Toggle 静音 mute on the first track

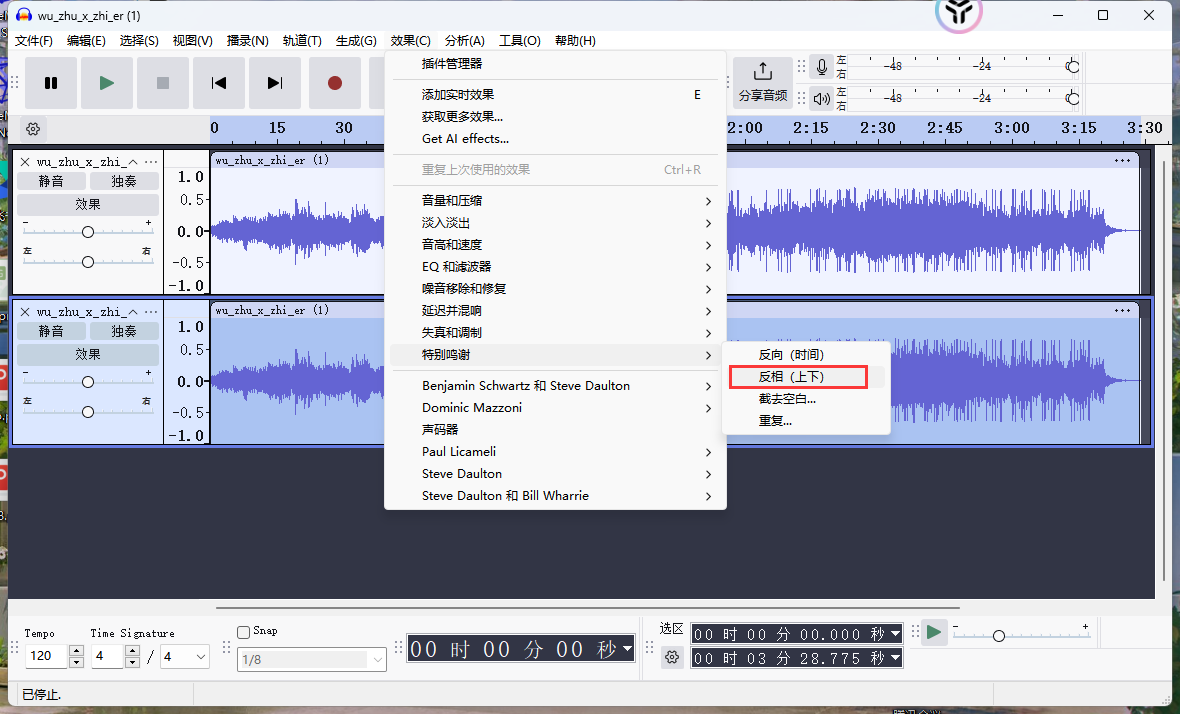point(51,181)
